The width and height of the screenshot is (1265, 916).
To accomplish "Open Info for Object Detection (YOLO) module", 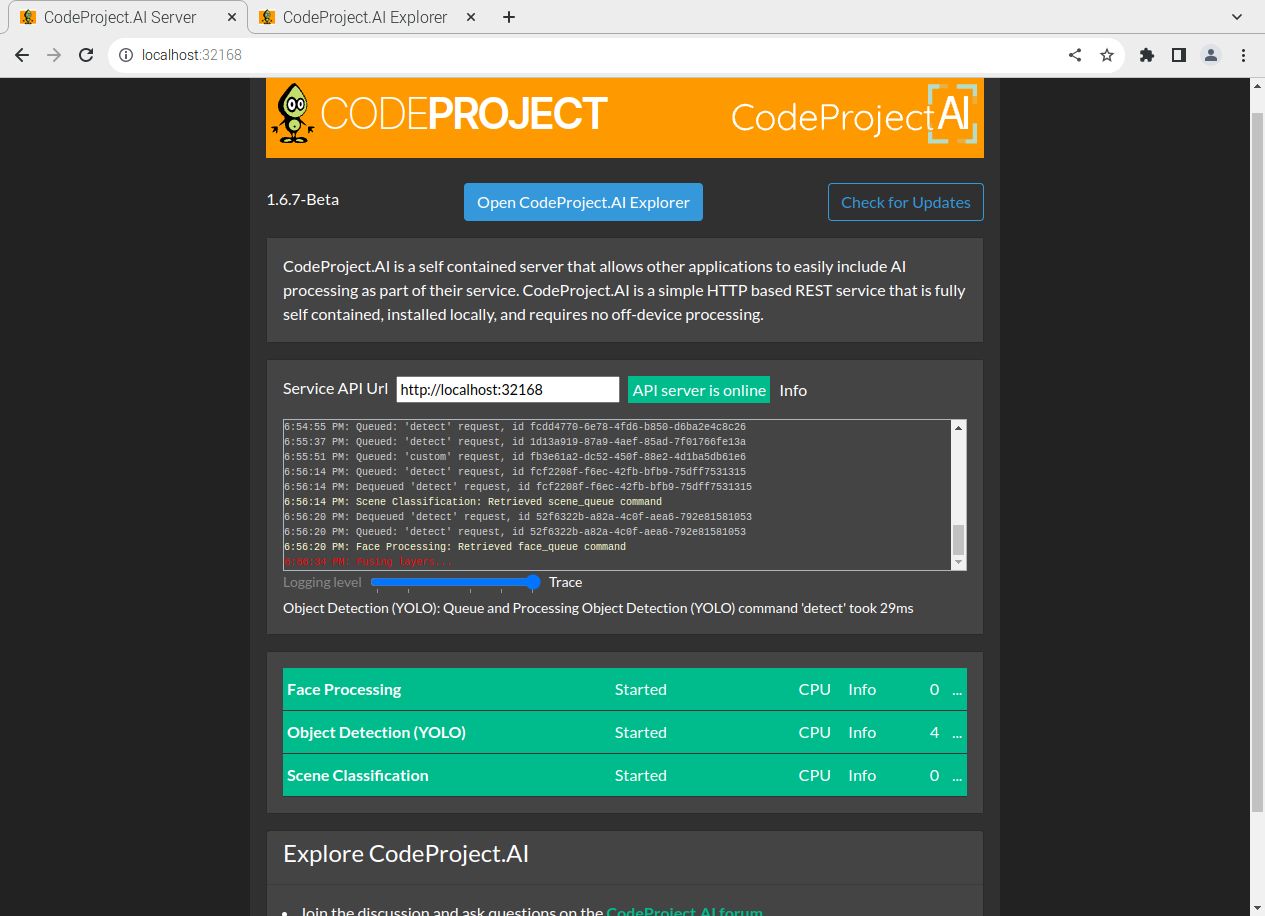I will pos(862,733).
